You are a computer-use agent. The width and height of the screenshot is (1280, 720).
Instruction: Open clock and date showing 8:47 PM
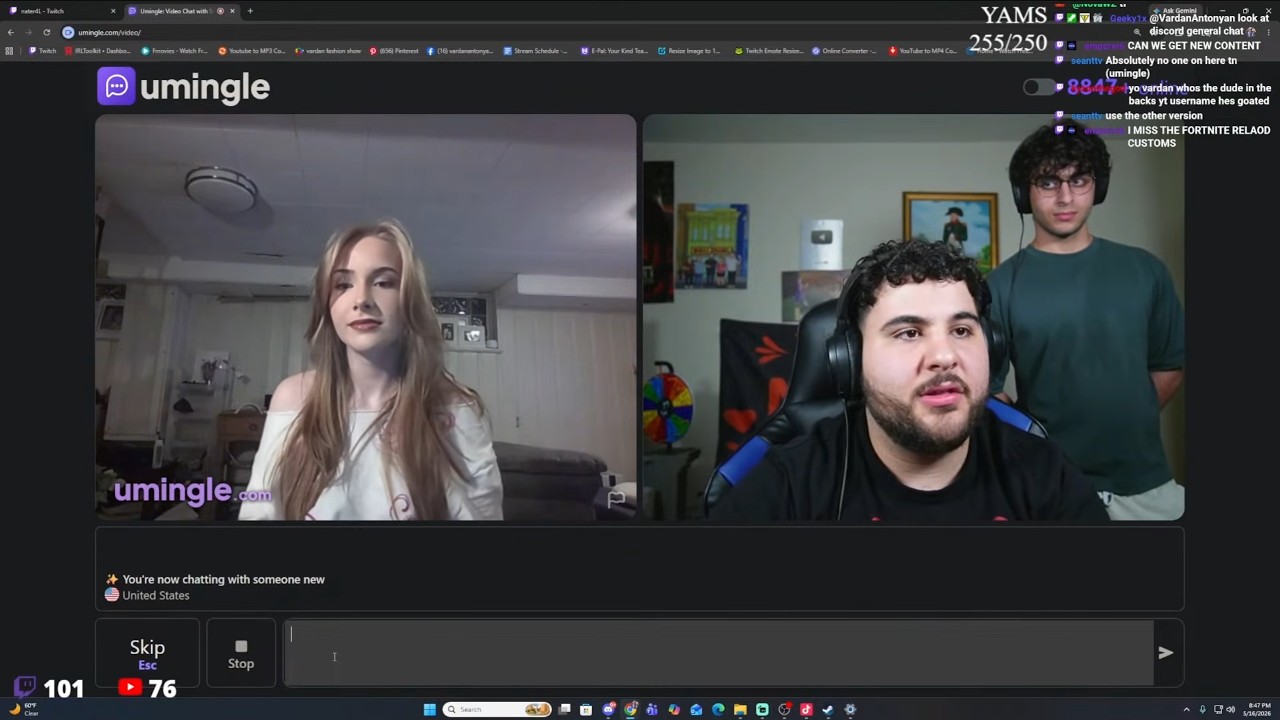[1259, 709]
